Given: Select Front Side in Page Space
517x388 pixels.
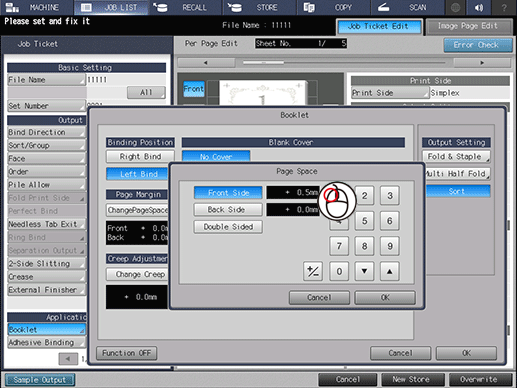Looking at the screenshot, I should click(228, 193).
